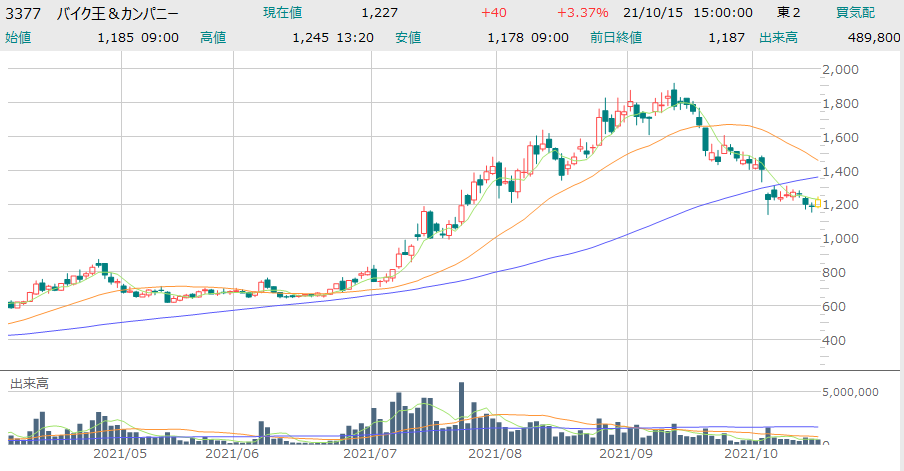Click the 出来高 label in volume panel
The height and width of the screenshot is (471, 904).
point(29,384)
